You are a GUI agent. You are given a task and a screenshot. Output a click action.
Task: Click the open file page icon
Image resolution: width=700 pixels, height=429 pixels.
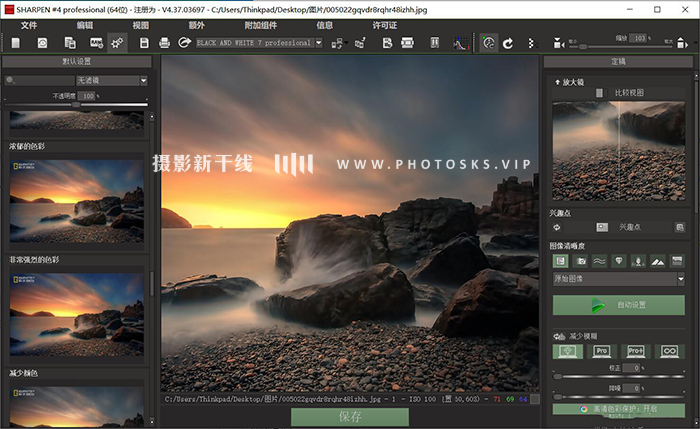click(x=16, y=43)
